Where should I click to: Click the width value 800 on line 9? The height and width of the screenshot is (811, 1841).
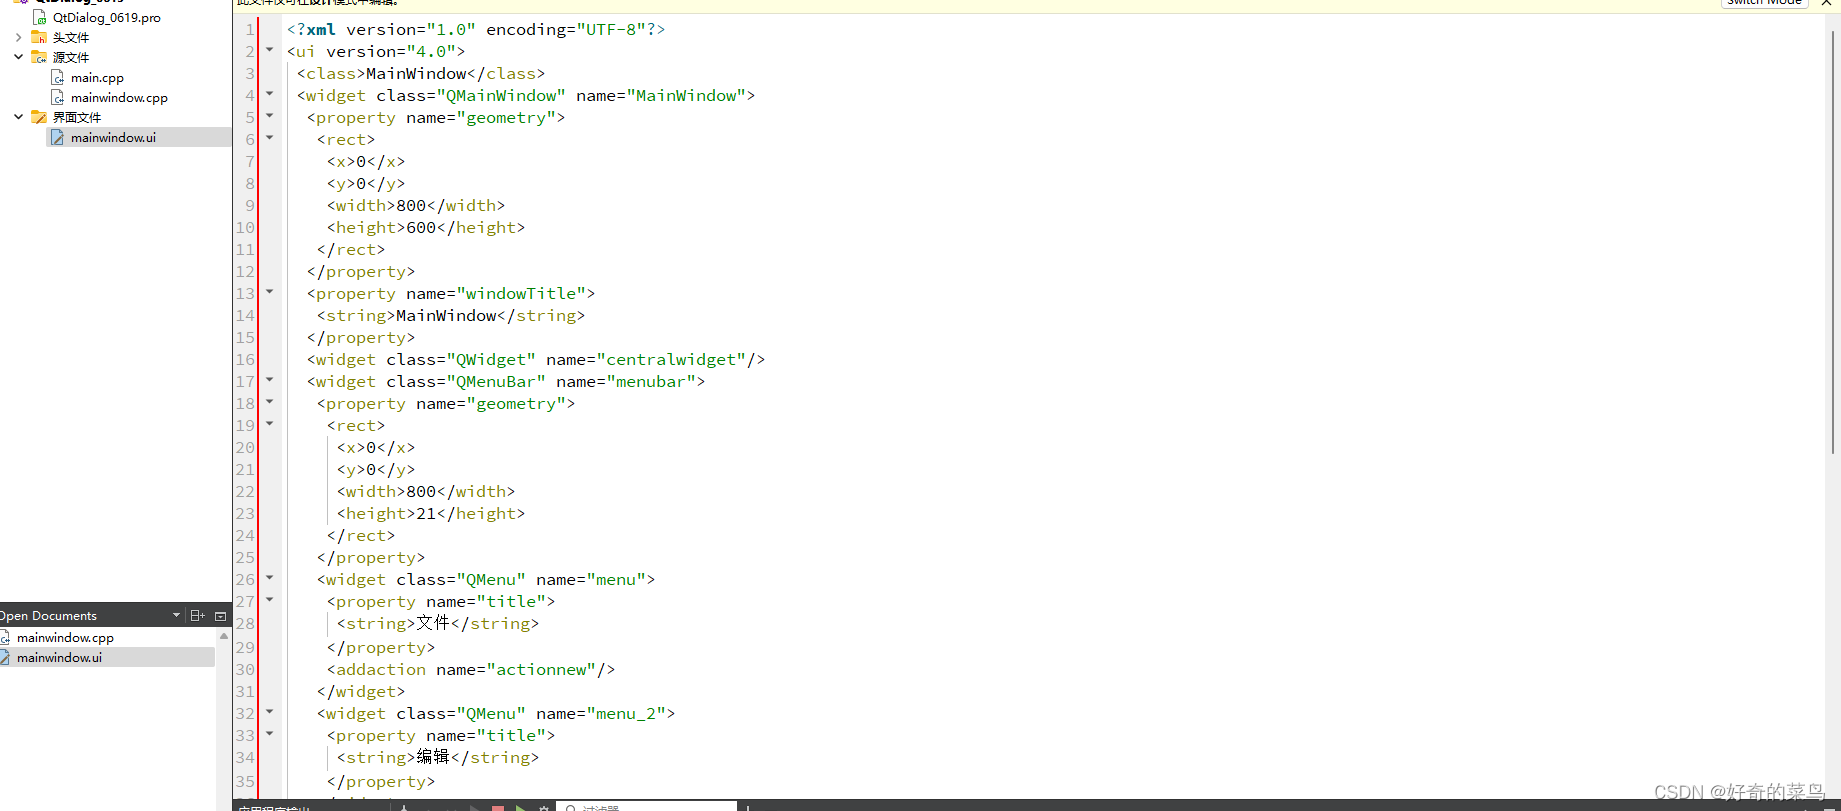click(x=411, y=205)
